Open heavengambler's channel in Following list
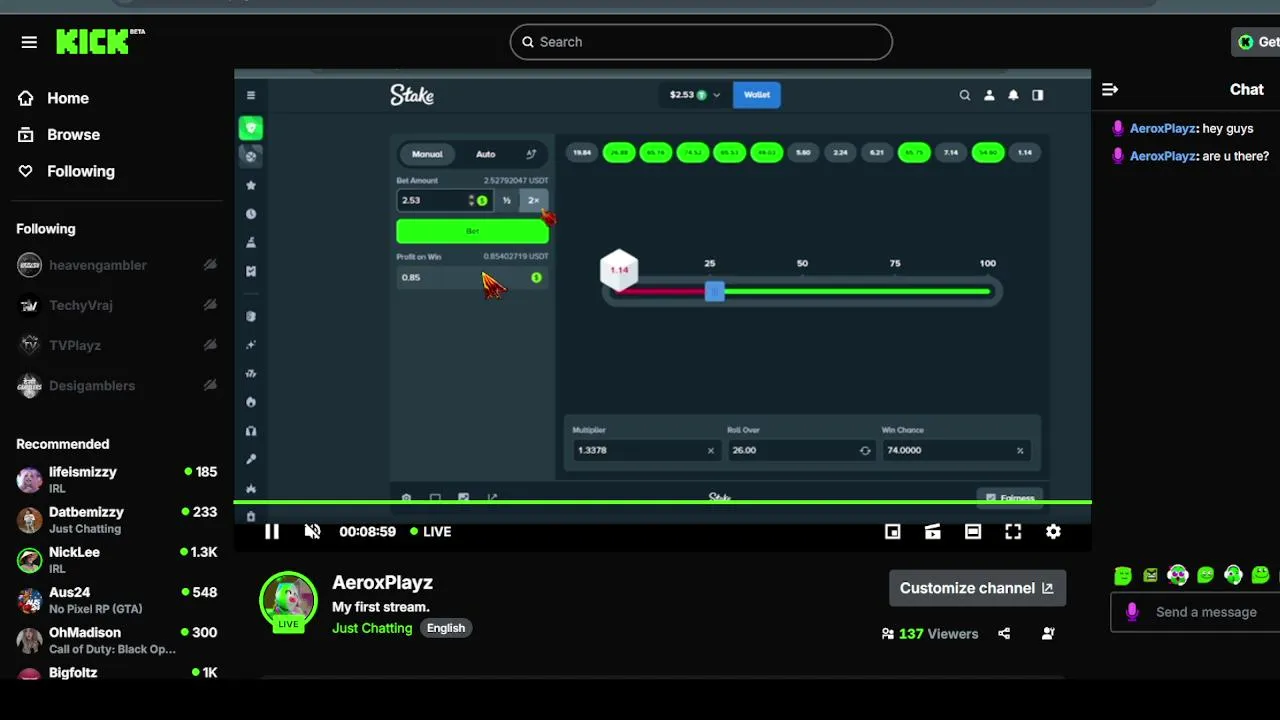Image resolution: width=1280 pixels, height=720 pixels. (117, 265)
